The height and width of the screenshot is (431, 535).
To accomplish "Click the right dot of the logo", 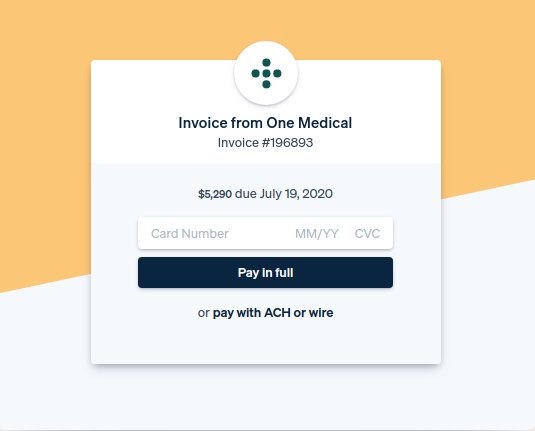I will (x=277, y=73).
